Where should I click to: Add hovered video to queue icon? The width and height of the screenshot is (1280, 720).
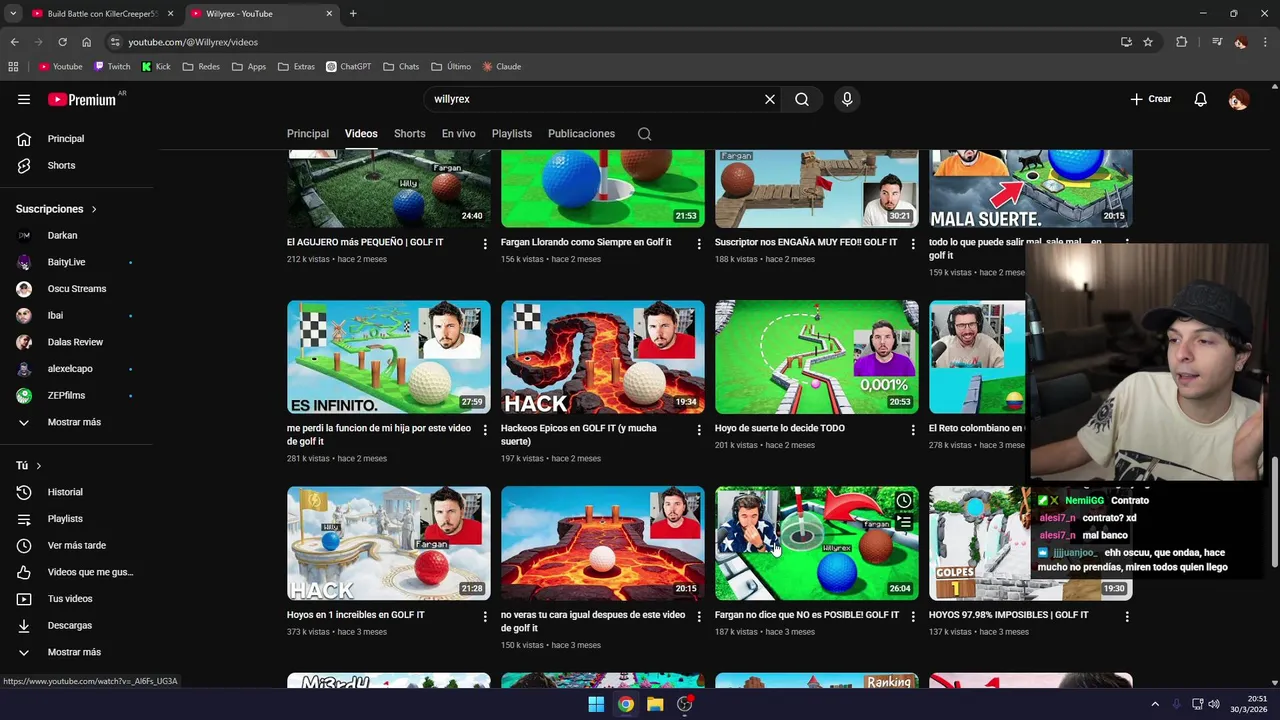point(904,522)
